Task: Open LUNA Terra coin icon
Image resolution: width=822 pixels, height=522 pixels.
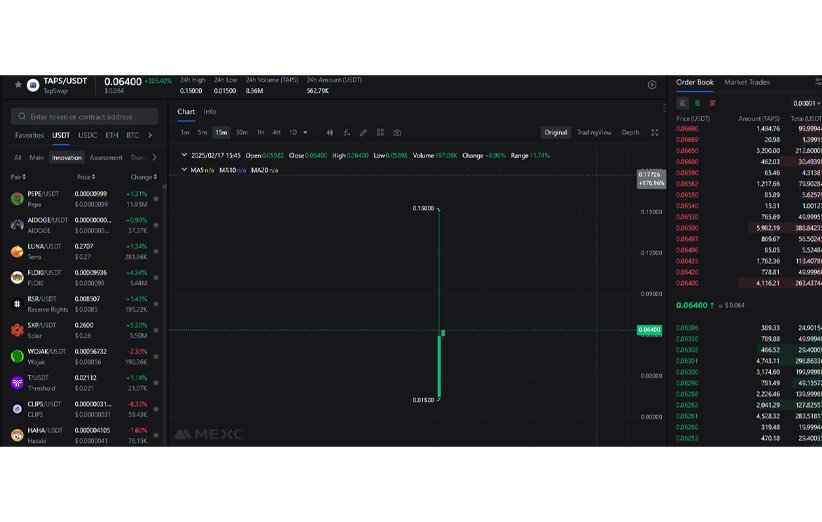Action: tap(17, 251)
